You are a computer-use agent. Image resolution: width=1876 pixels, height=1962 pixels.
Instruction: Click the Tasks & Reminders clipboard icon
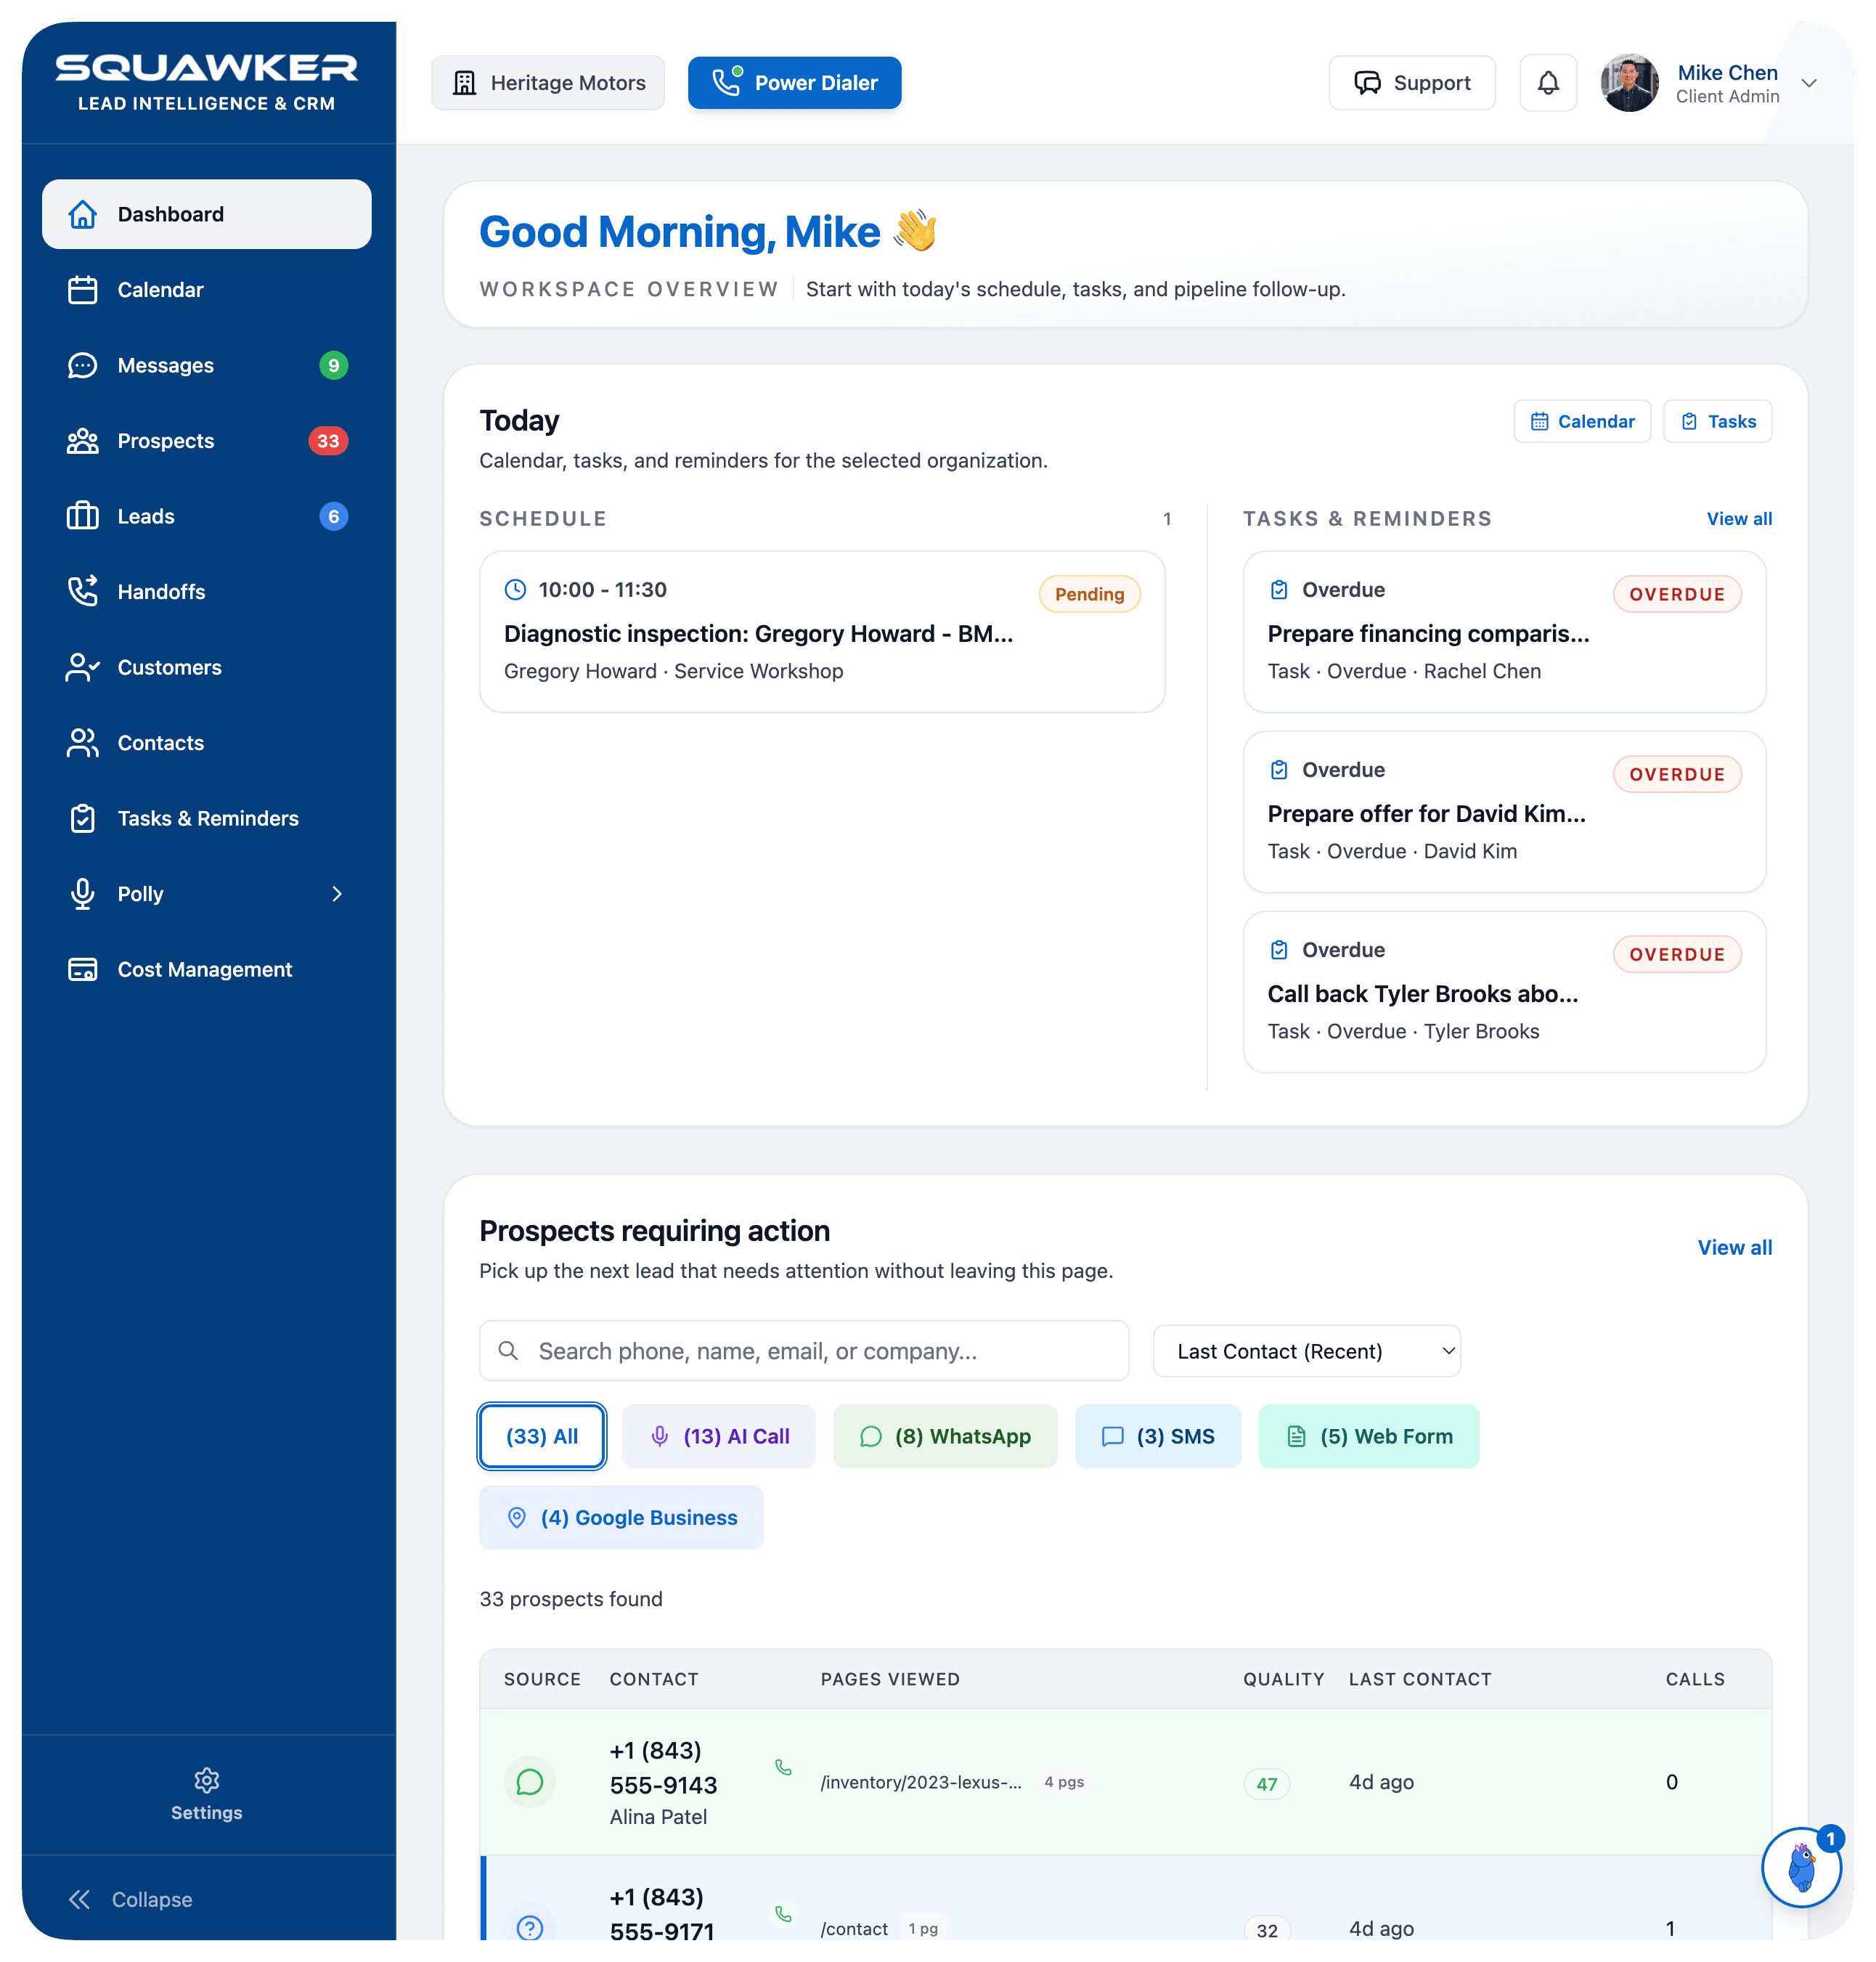[x=83, y=818]
